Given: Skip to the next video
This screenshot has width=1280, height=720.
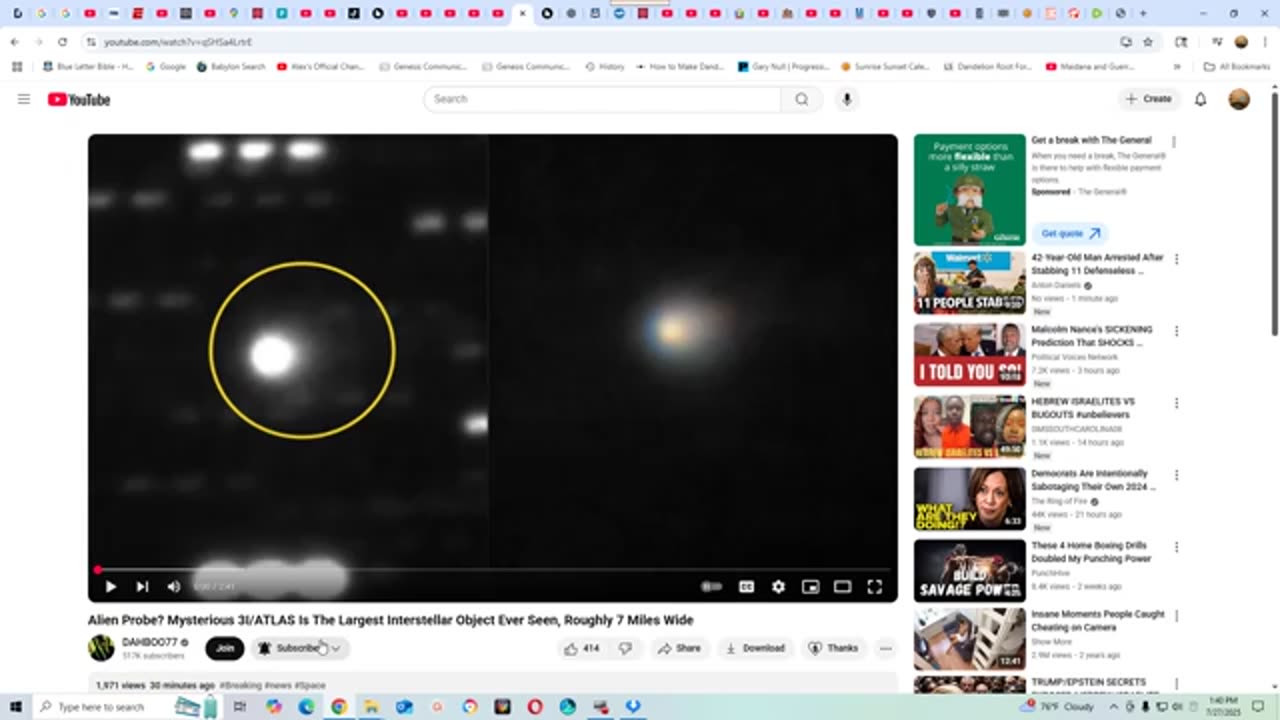Looking at the screenshot, I should pos(142,587).
